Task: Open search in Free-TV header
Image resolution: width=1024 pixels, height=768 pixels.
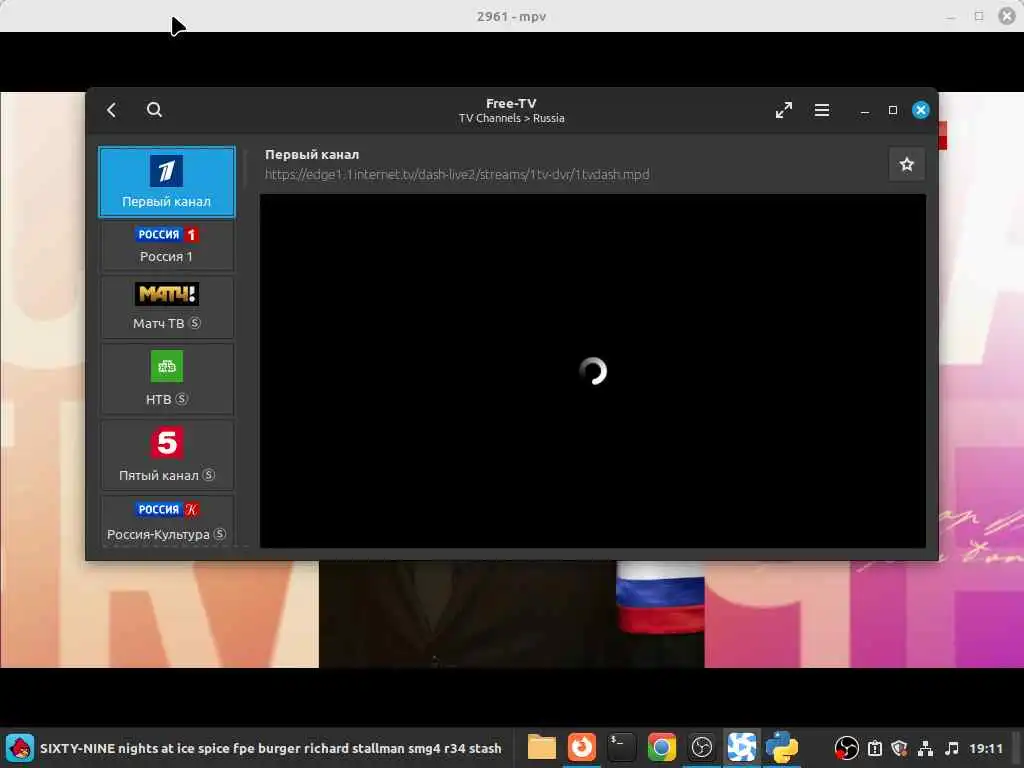Action: point(154,110)
